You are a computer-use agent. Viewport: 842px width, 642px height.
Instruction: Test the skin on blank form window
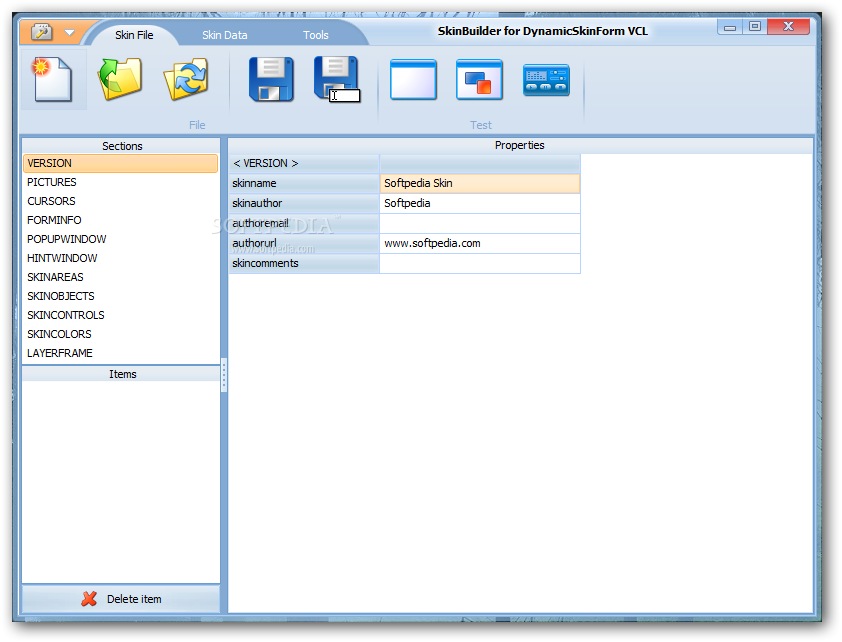point(413,79)
